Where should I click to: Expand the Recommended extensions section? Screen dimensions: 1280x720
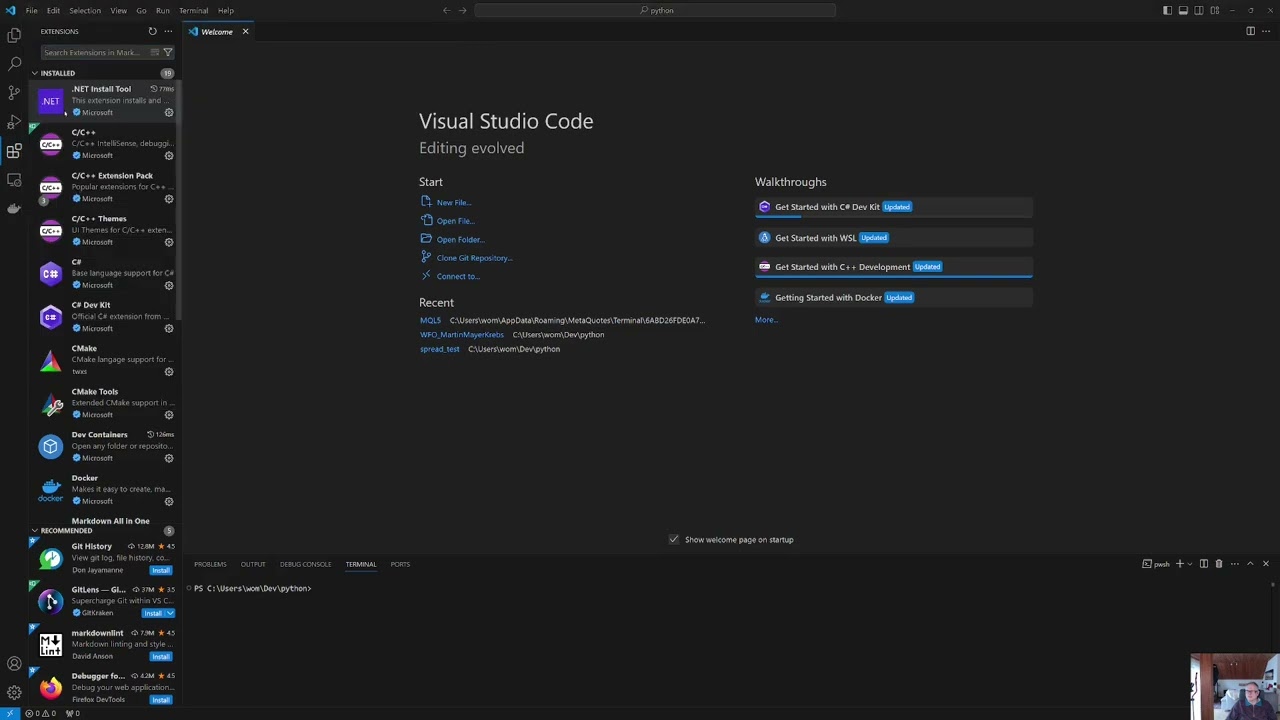click(35, 531)
